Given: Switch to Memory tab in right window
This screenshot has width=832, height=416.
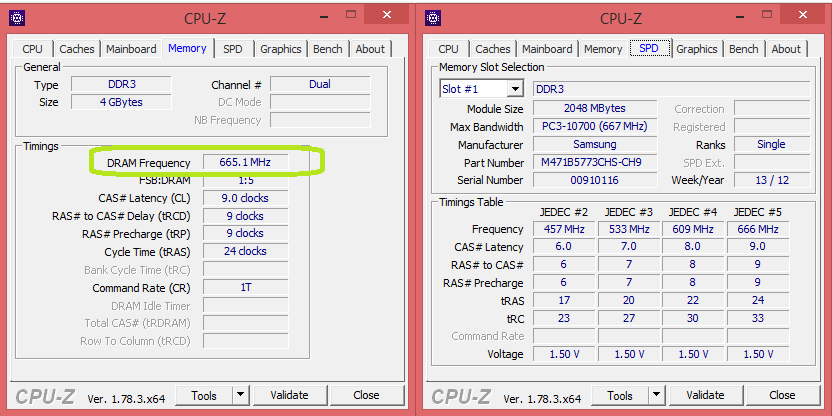Looking at the screenshot, I should coord(603,49).
